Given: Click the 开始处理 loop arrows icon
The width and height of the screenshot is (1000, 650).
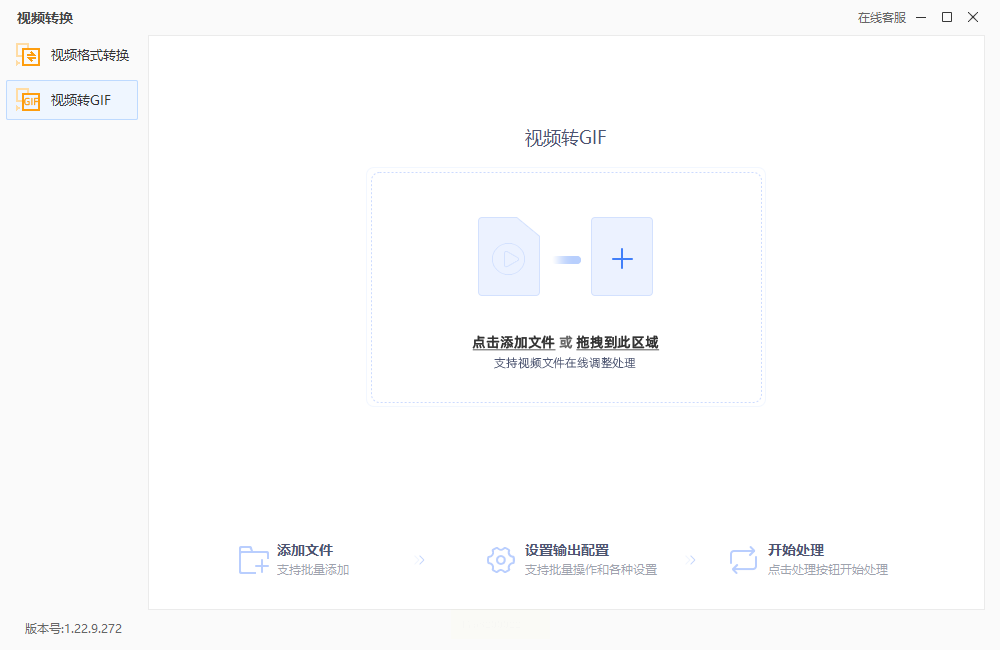Looking at the screenshot, I should 743,560.
